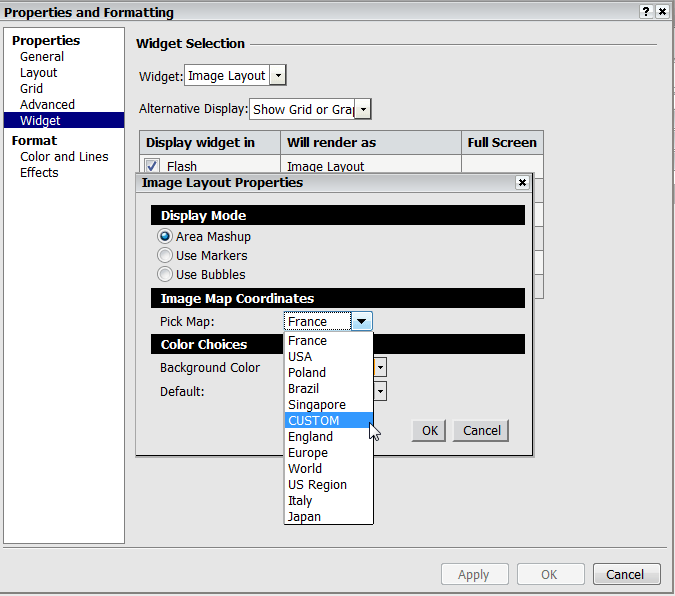The width and height of the screenshot is (675, 596).
Task: Expand the Alternative Display dropdown
Action: tap(364, 109)
